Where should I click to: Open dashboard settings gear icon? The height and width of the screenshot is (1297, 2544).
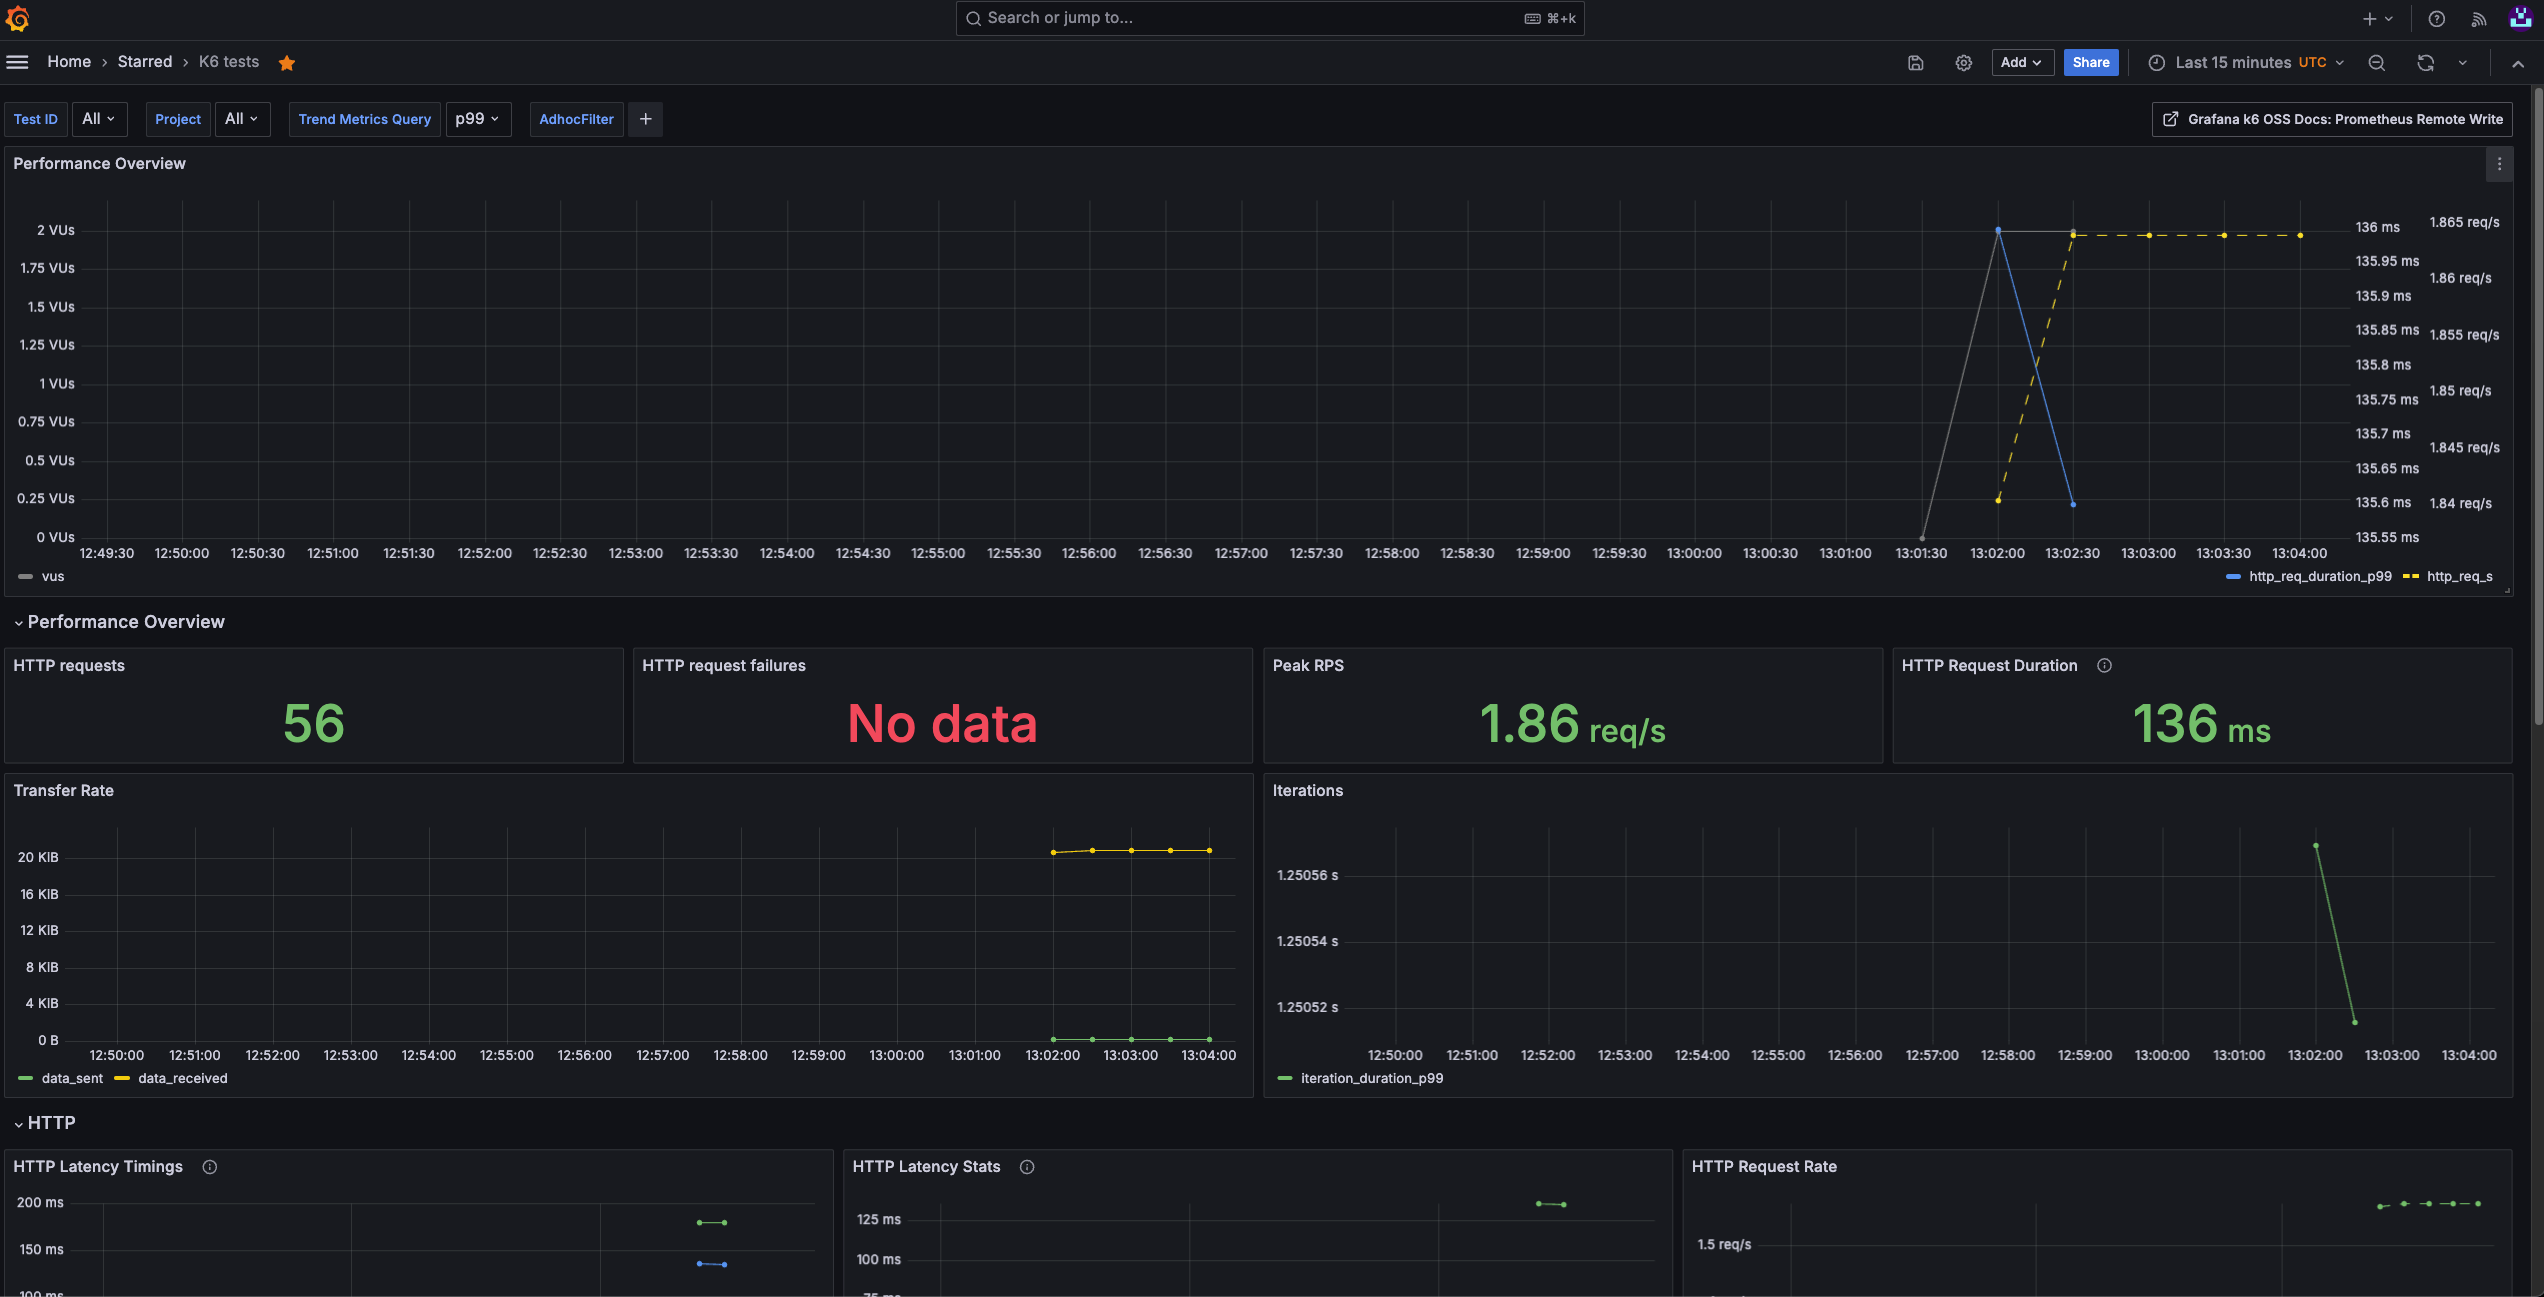(x=1963, y=63)
